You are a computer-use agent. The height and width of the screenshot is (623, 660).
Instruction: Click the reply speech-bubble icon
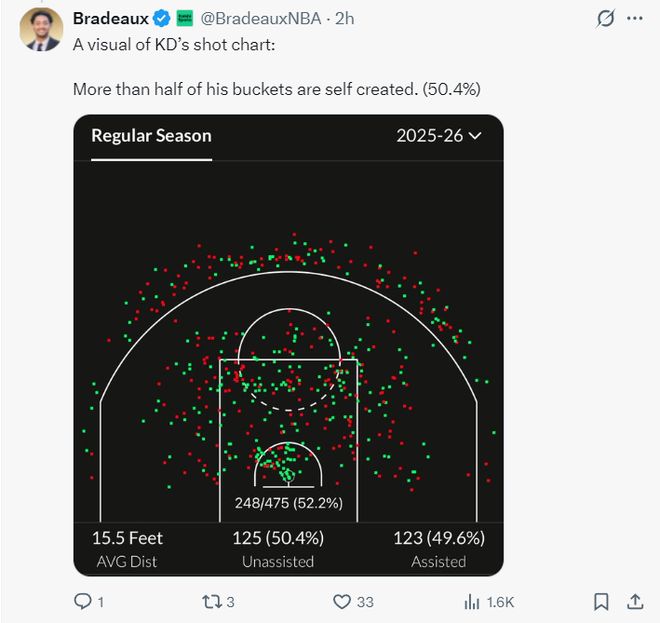point(84,601)
